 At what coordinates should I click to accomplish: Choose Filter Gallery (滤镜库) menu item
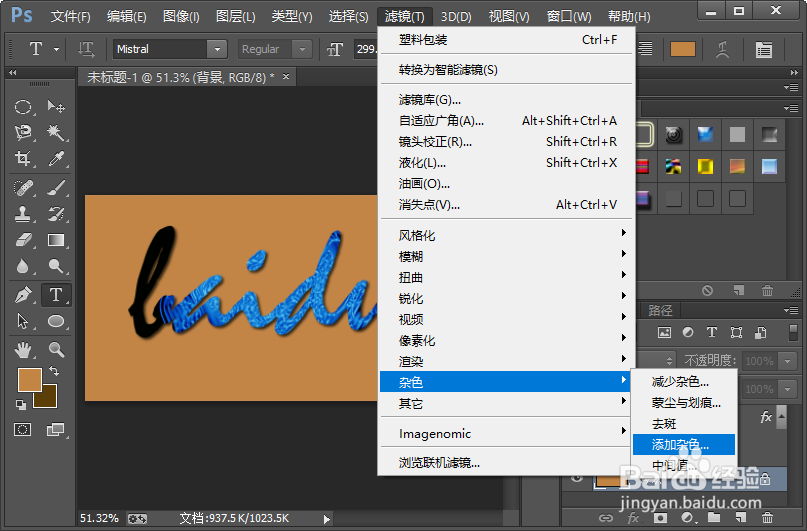pyautogui.click(x=507, y=99)
